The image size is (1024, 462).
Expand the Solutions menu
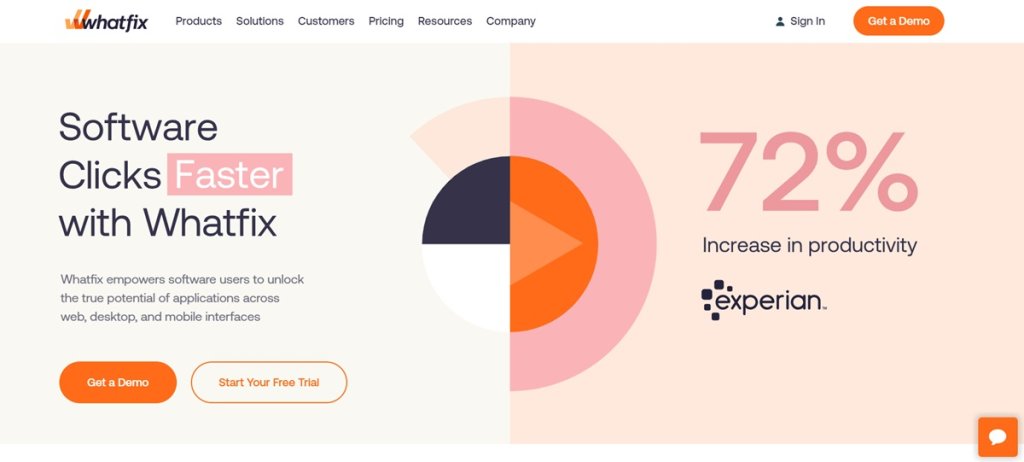[x=260, y=21]
